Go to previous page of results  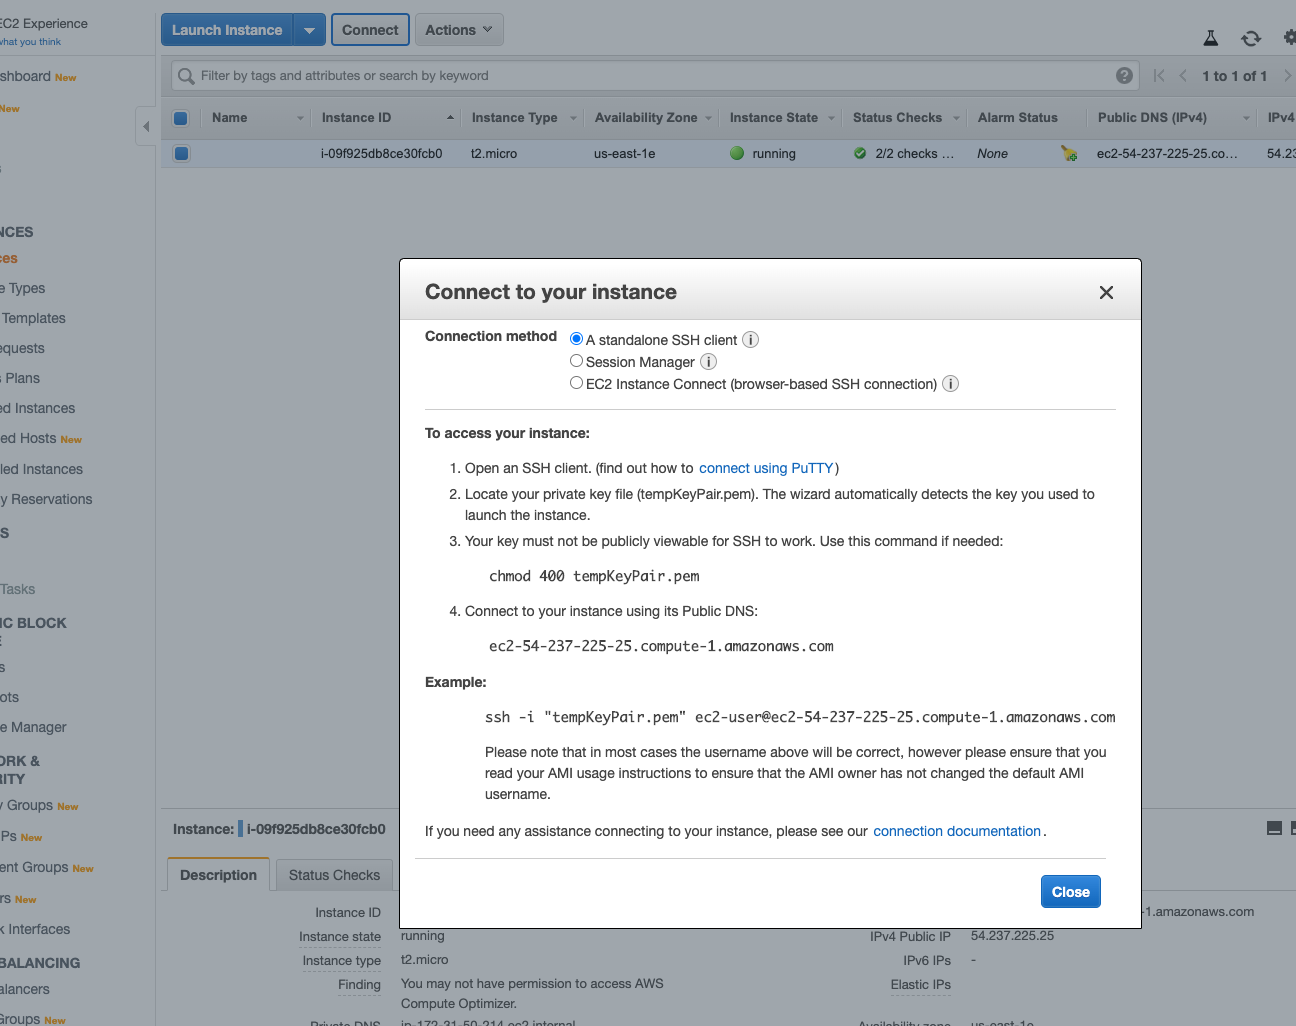(x=1183, y=76)
